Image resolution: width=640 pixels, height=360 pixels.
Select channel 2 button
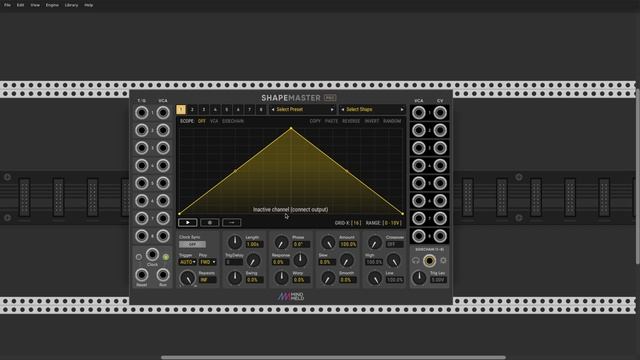click(x=192, y=109)
